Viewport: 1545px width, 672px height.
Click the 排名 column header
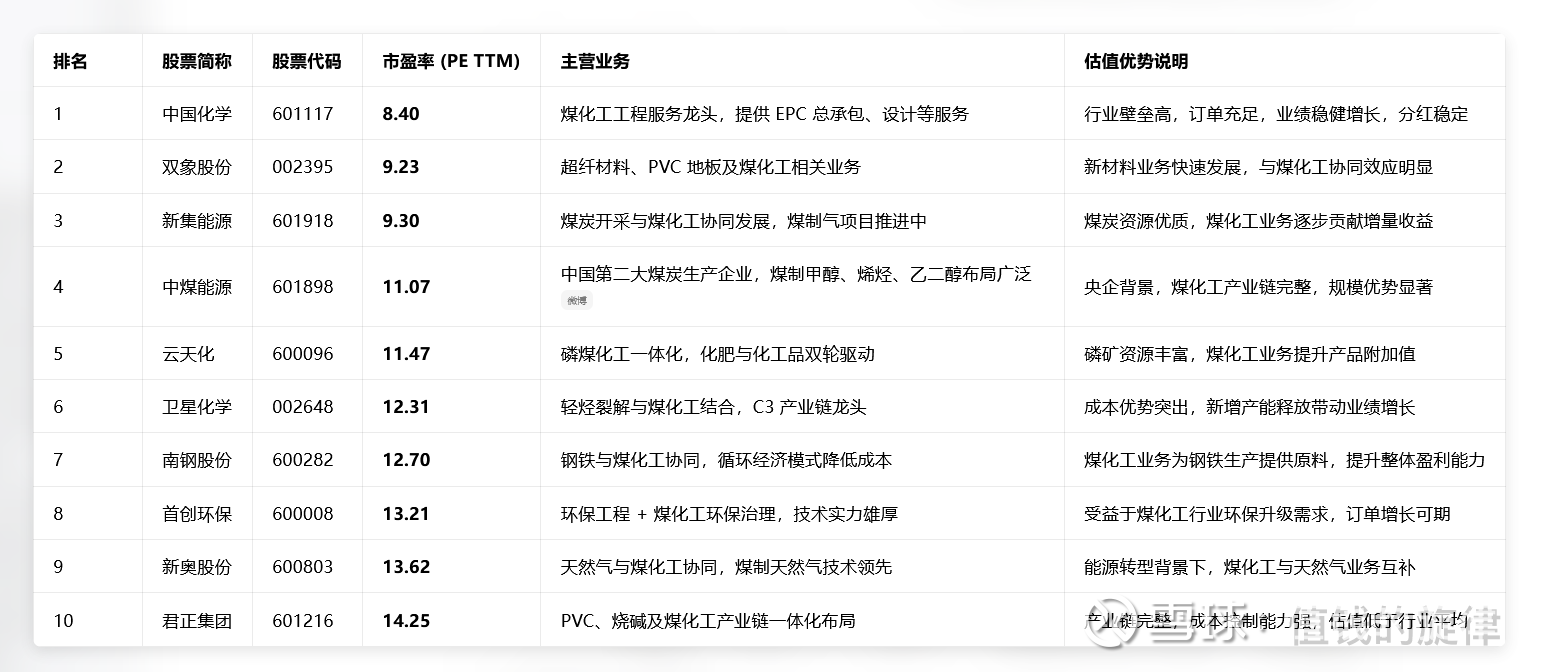[x=70, y=61]
